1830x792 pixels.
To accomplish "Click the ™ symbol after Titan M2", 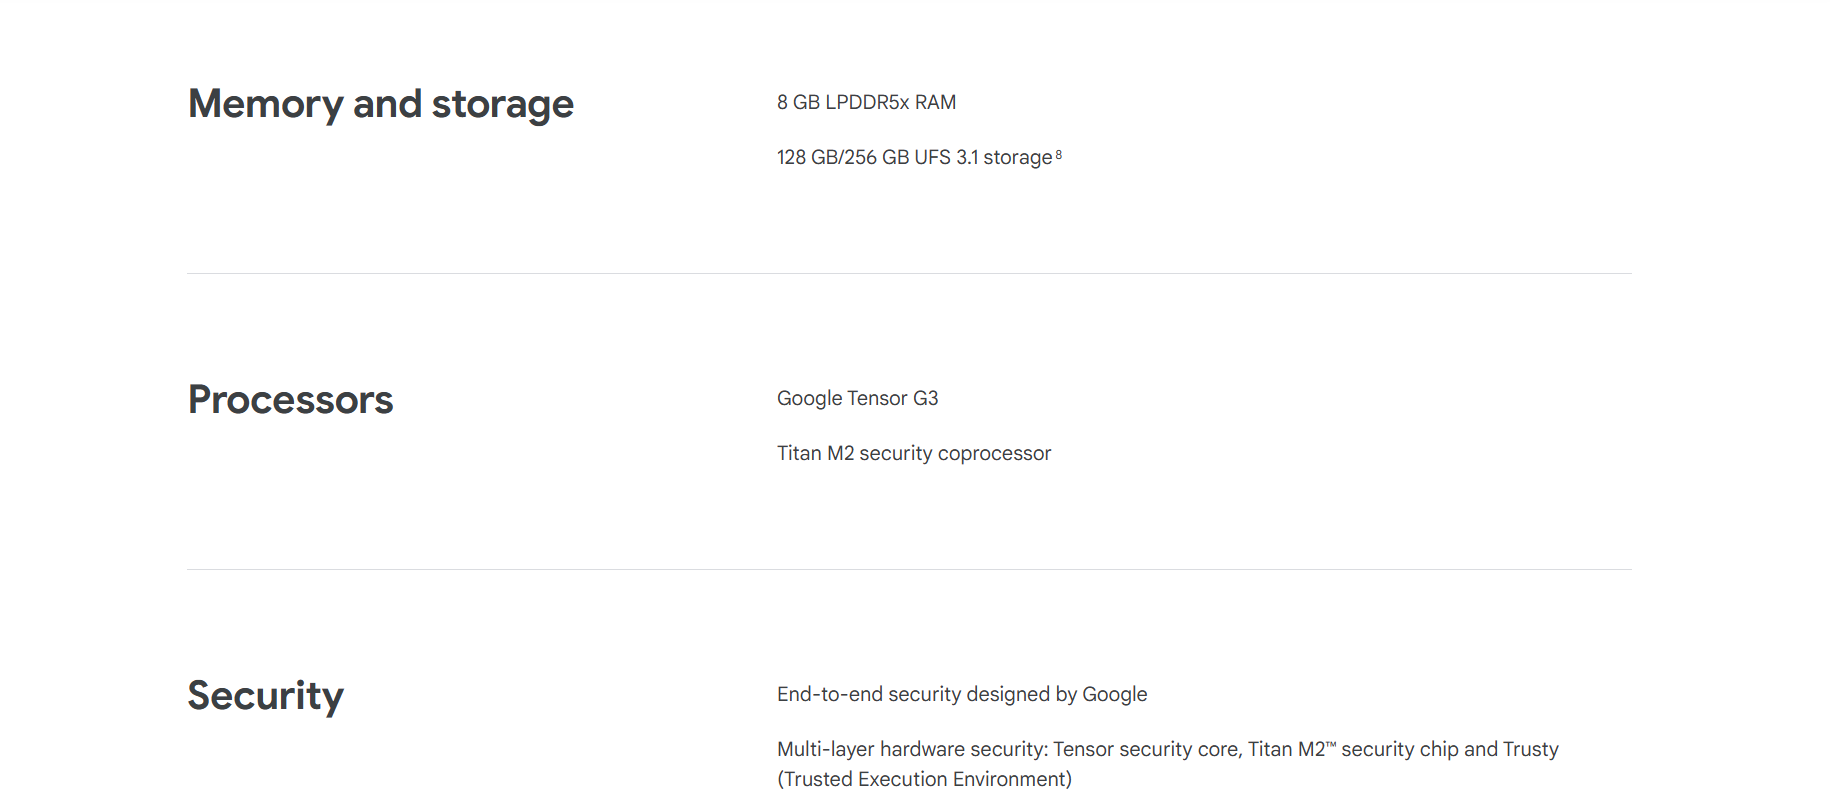I will (x=1331, y=744).
